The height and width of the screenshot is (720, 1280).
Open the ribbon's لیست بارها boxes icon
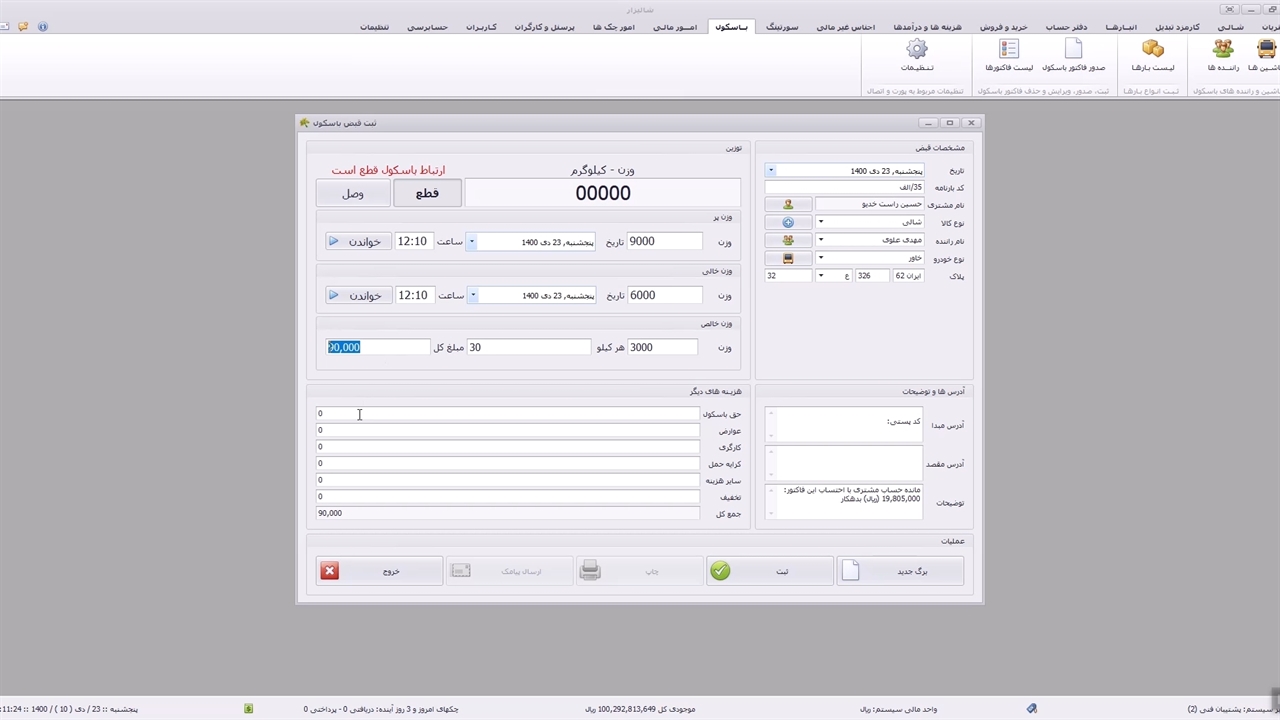click(x=1153, y=50)
